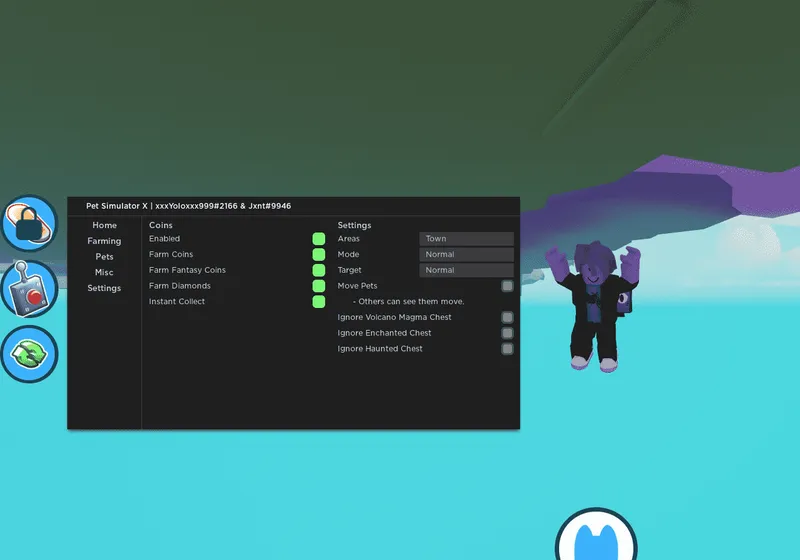The height and width of the screenshot is (560, 800).
Task: Toggle Instant Collect switch
Action: coord(319,302)
